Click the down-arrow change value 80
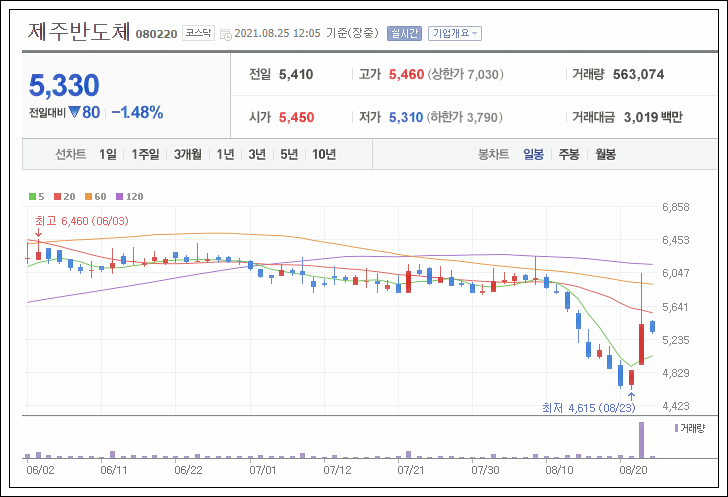Viewport: 728px width, 497px height. [x=84, y=112]
